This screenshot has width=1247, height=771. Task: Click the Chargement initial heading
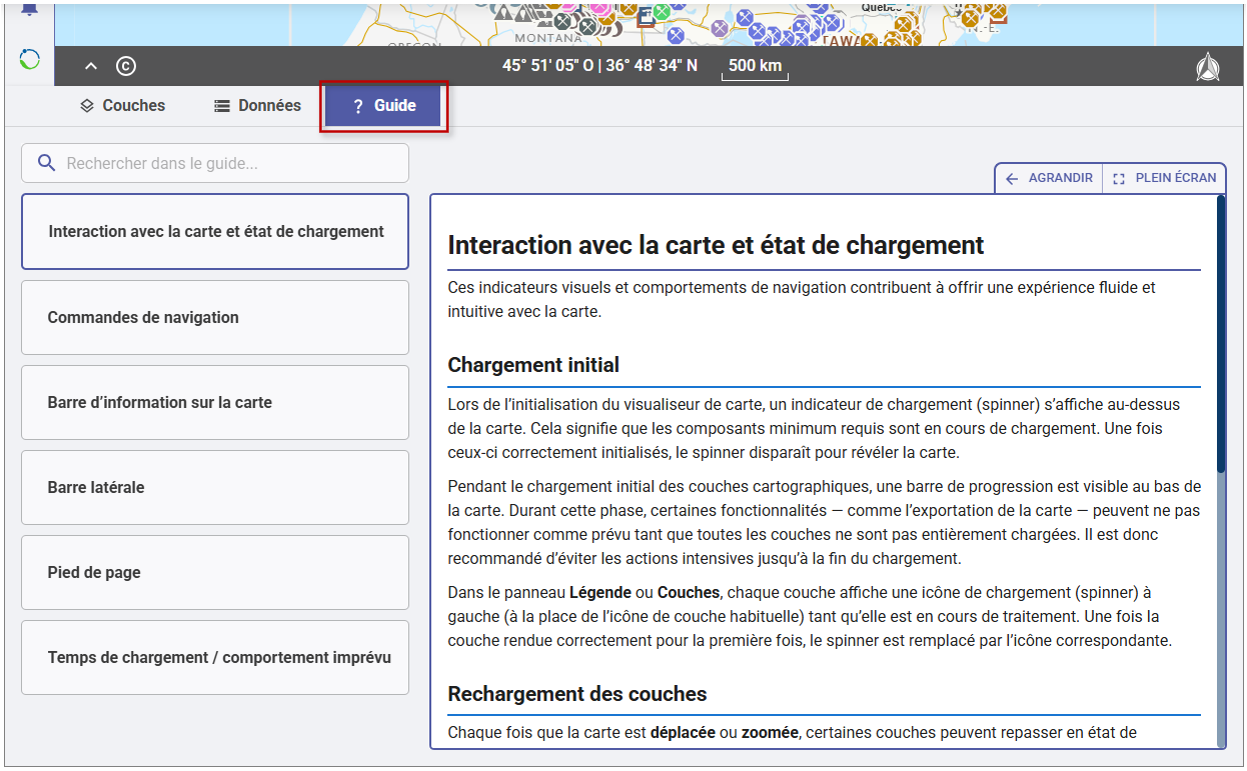click(533, 365)
